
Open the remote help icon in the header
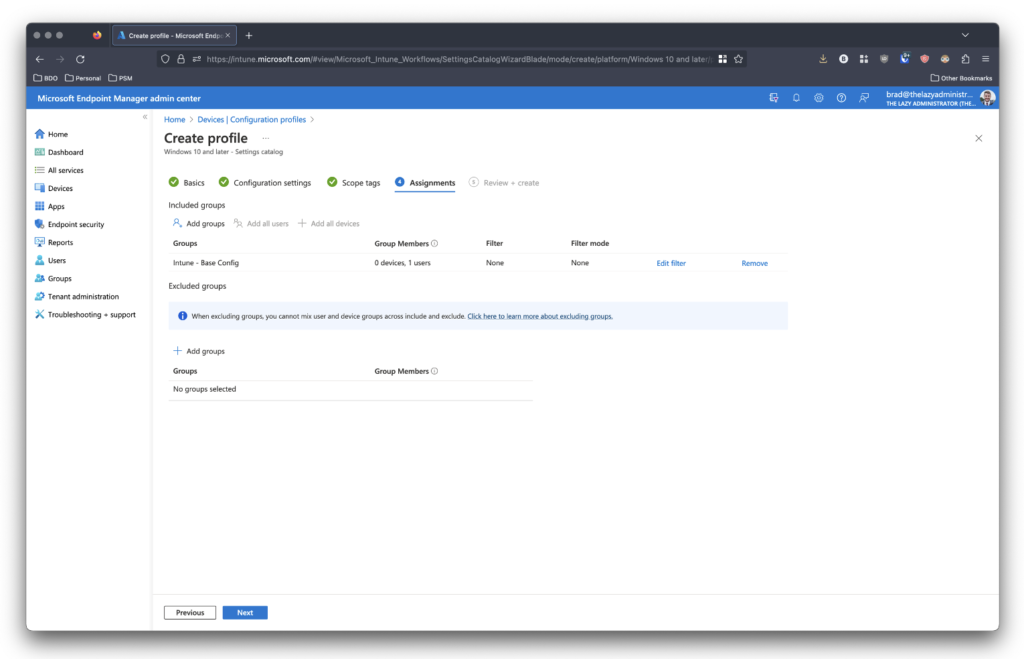point(774,98)
